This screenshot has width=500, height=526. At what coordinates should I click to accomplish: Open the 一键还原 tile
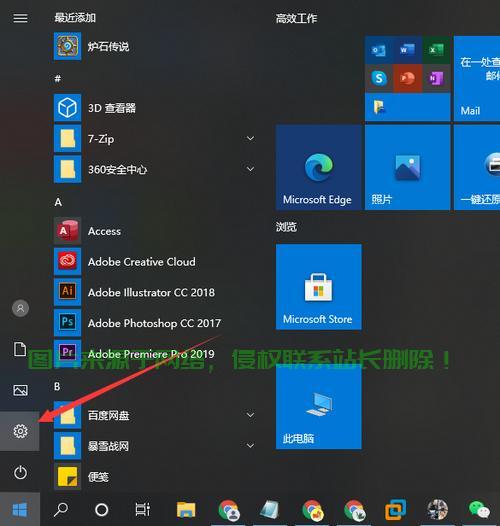[477, 167]
